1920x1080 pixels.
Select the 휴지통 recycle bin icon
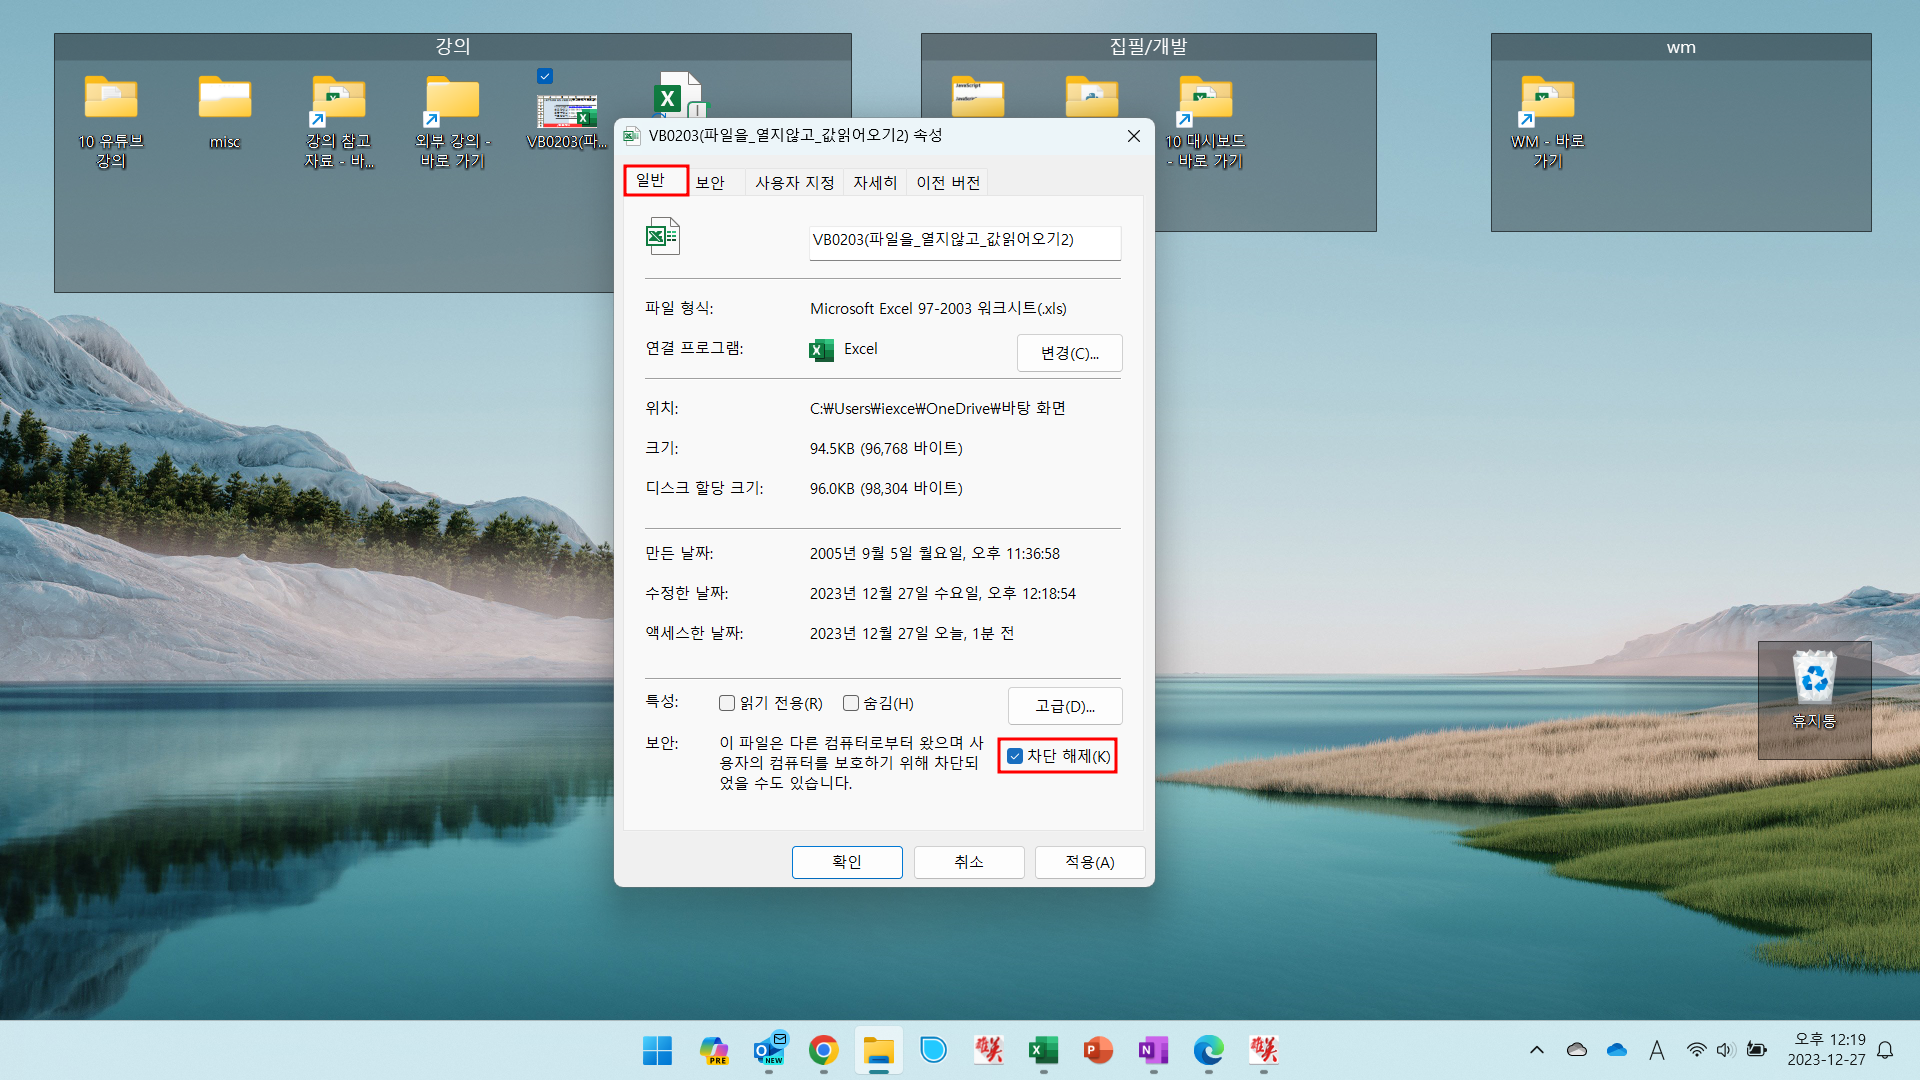point(1814,690)
